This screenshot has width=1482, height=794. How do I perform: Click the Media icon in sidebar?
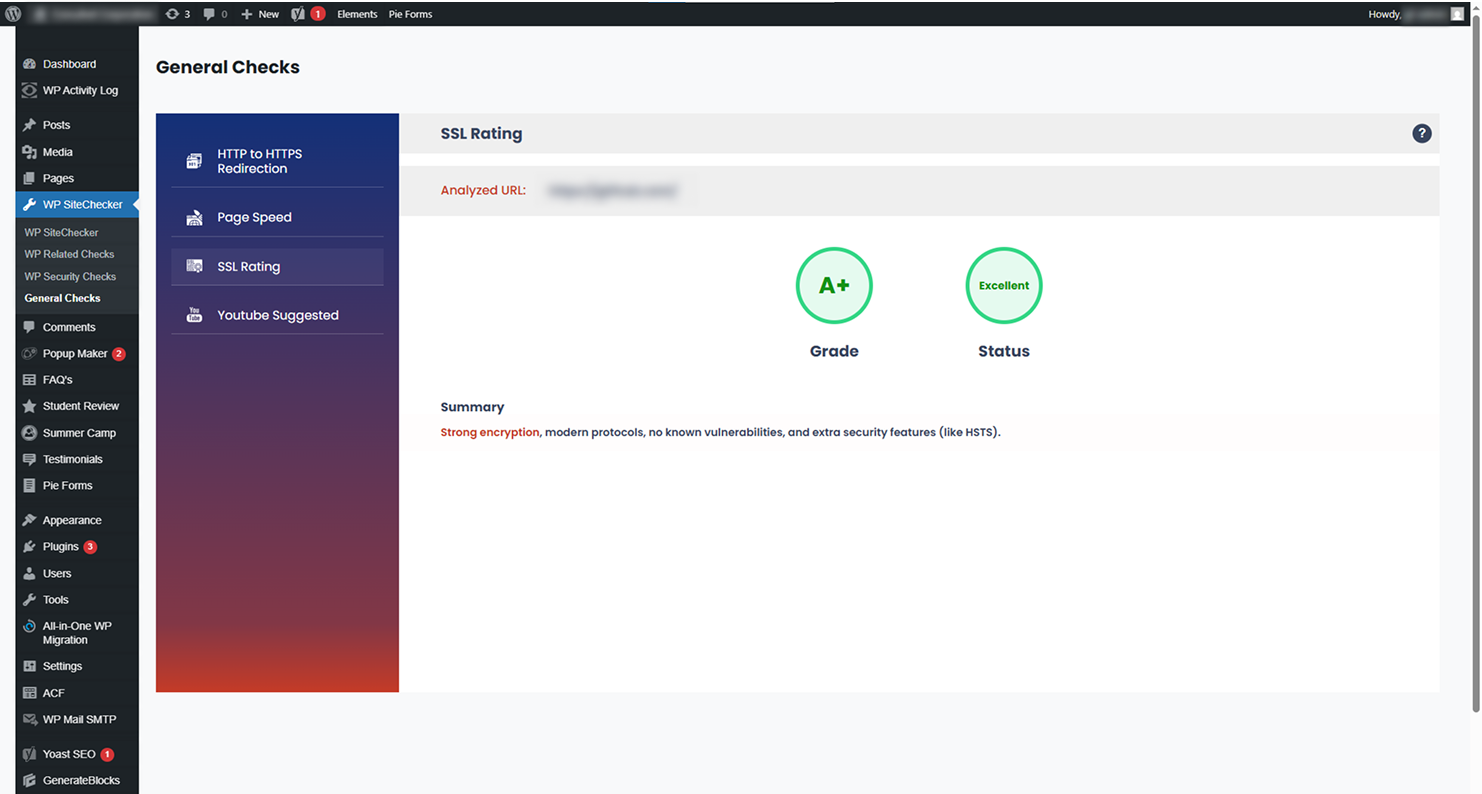[x=29, y=152]
